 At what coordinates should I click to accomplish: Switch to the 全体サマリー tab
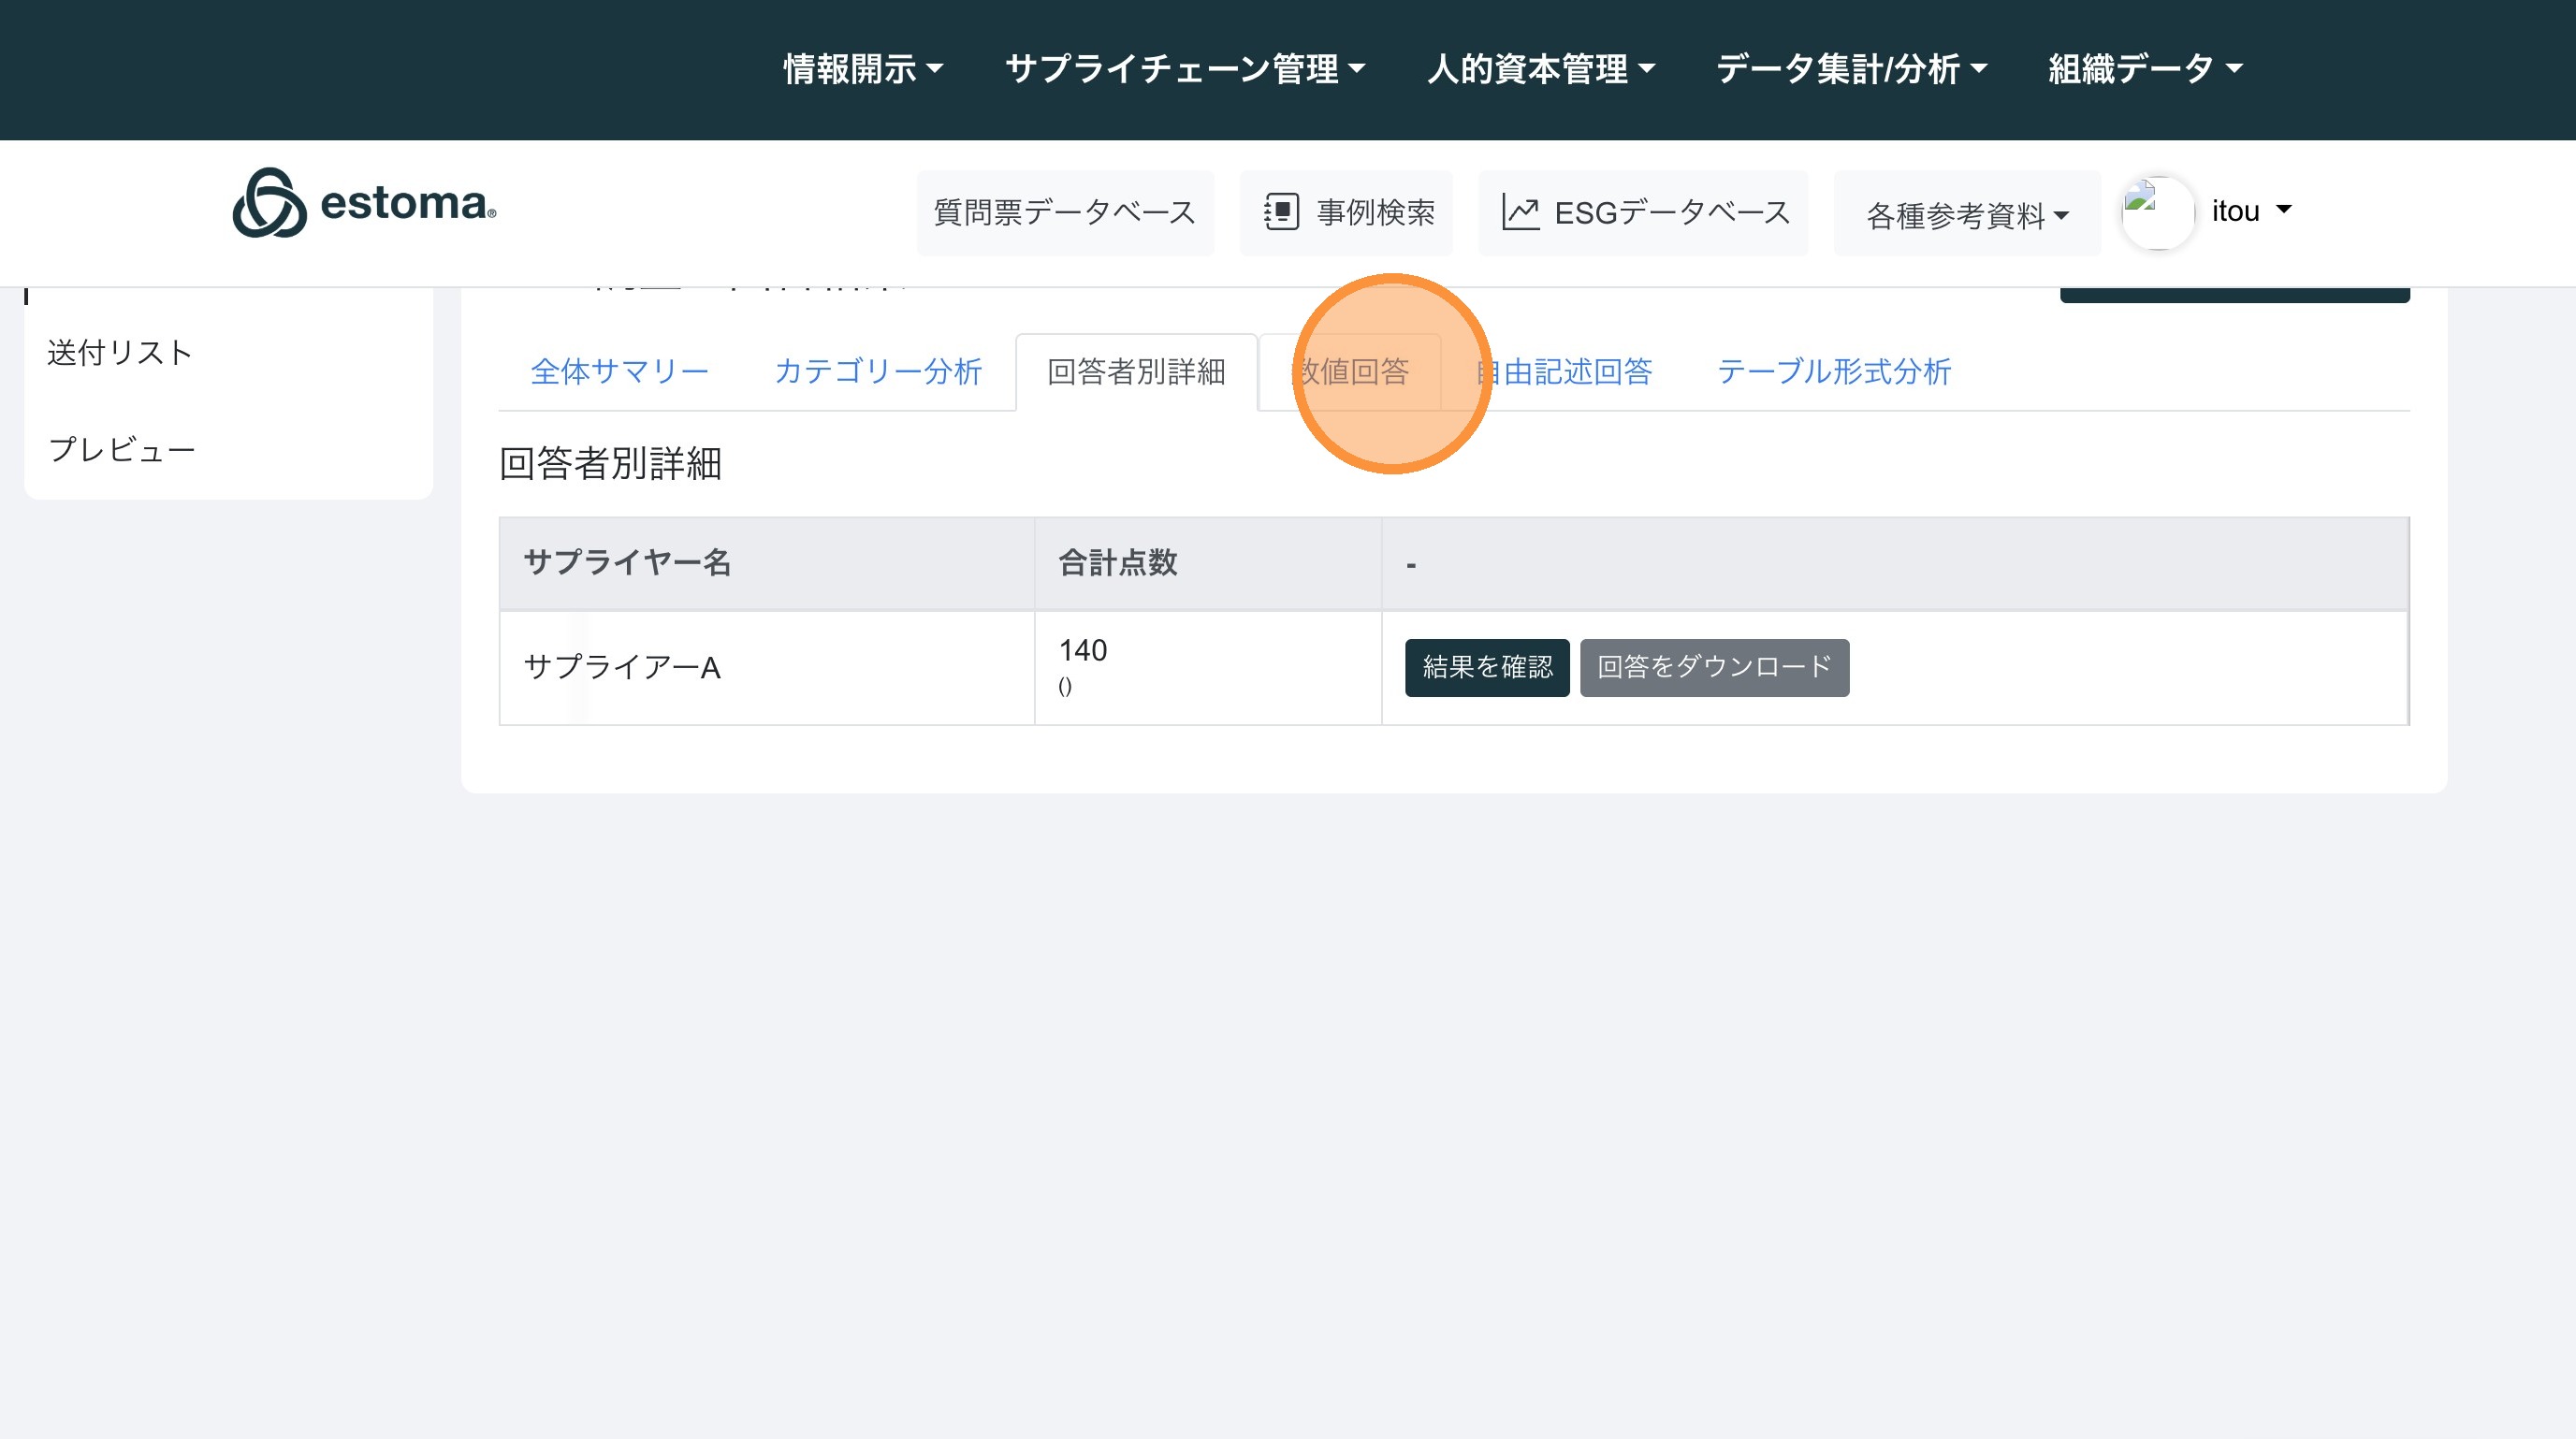(619, 372)
